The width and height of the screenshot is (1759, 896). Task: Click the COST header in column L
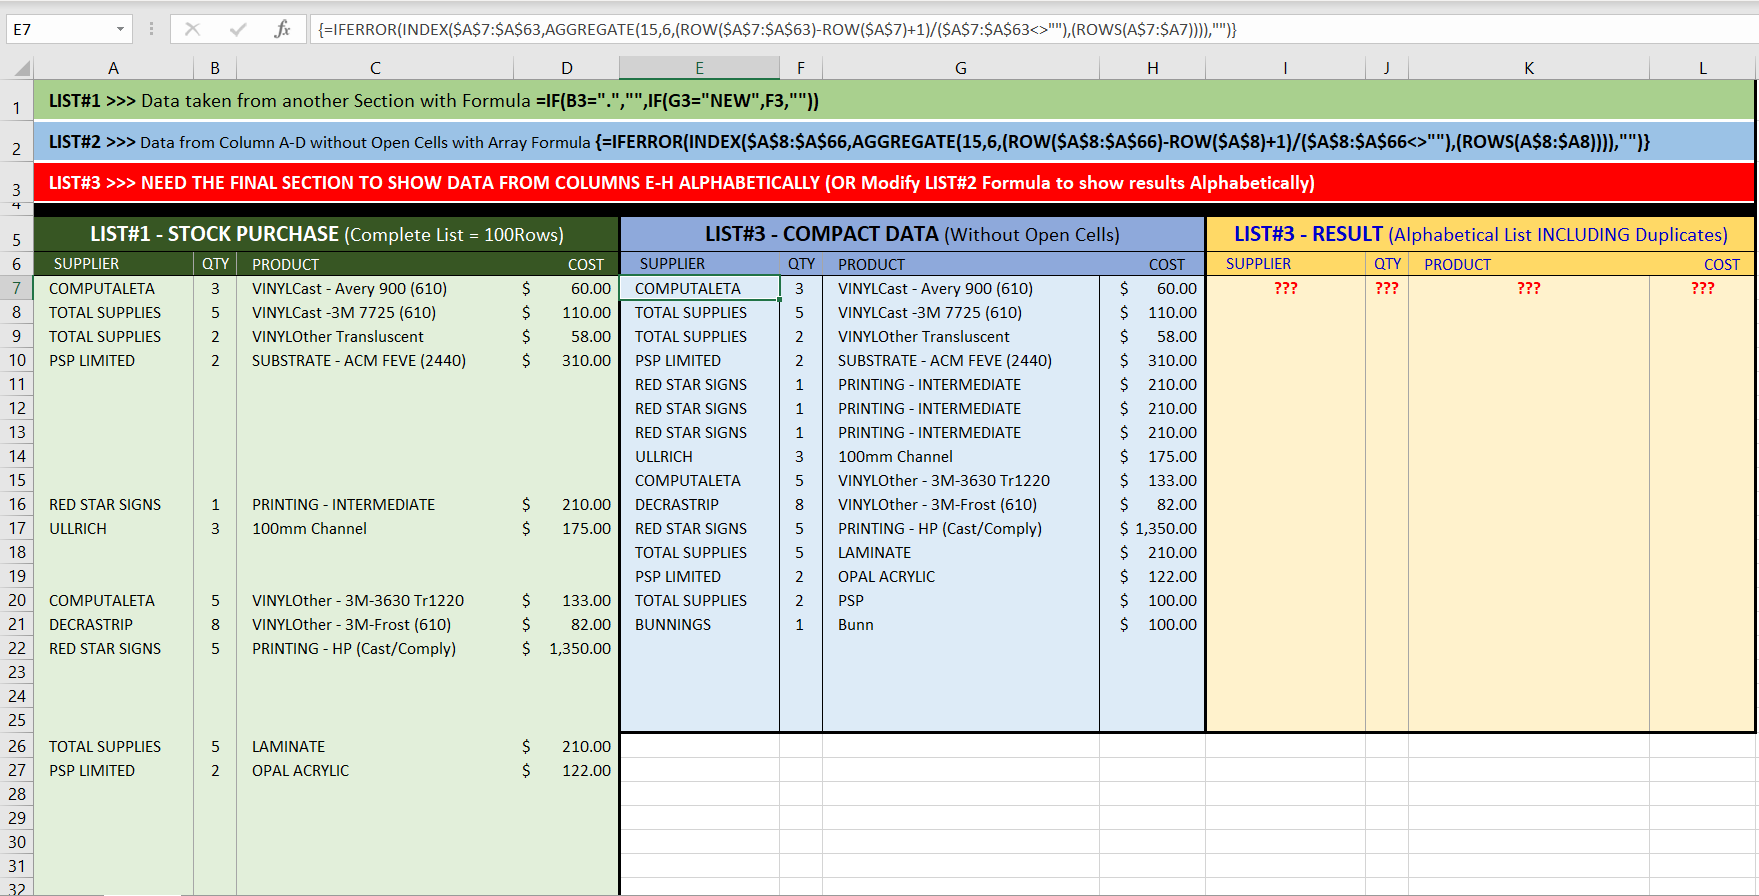[1722, 264]
